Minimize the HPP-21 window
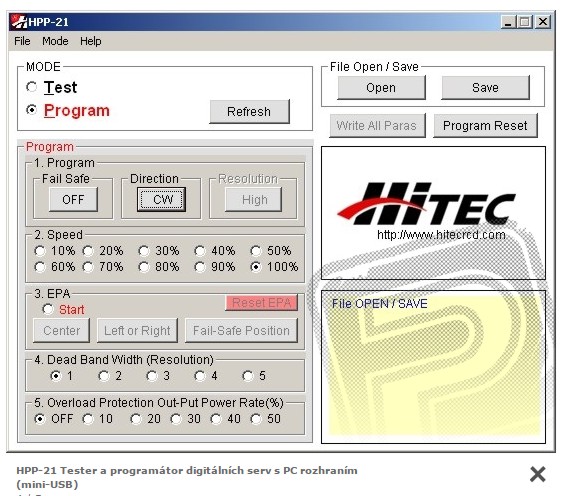563x496 pixels. click(508, 22)
